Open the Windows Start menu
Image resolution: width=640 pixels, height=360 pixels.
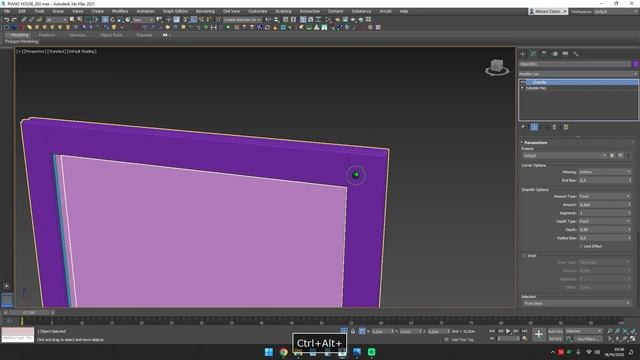(269, 352)
